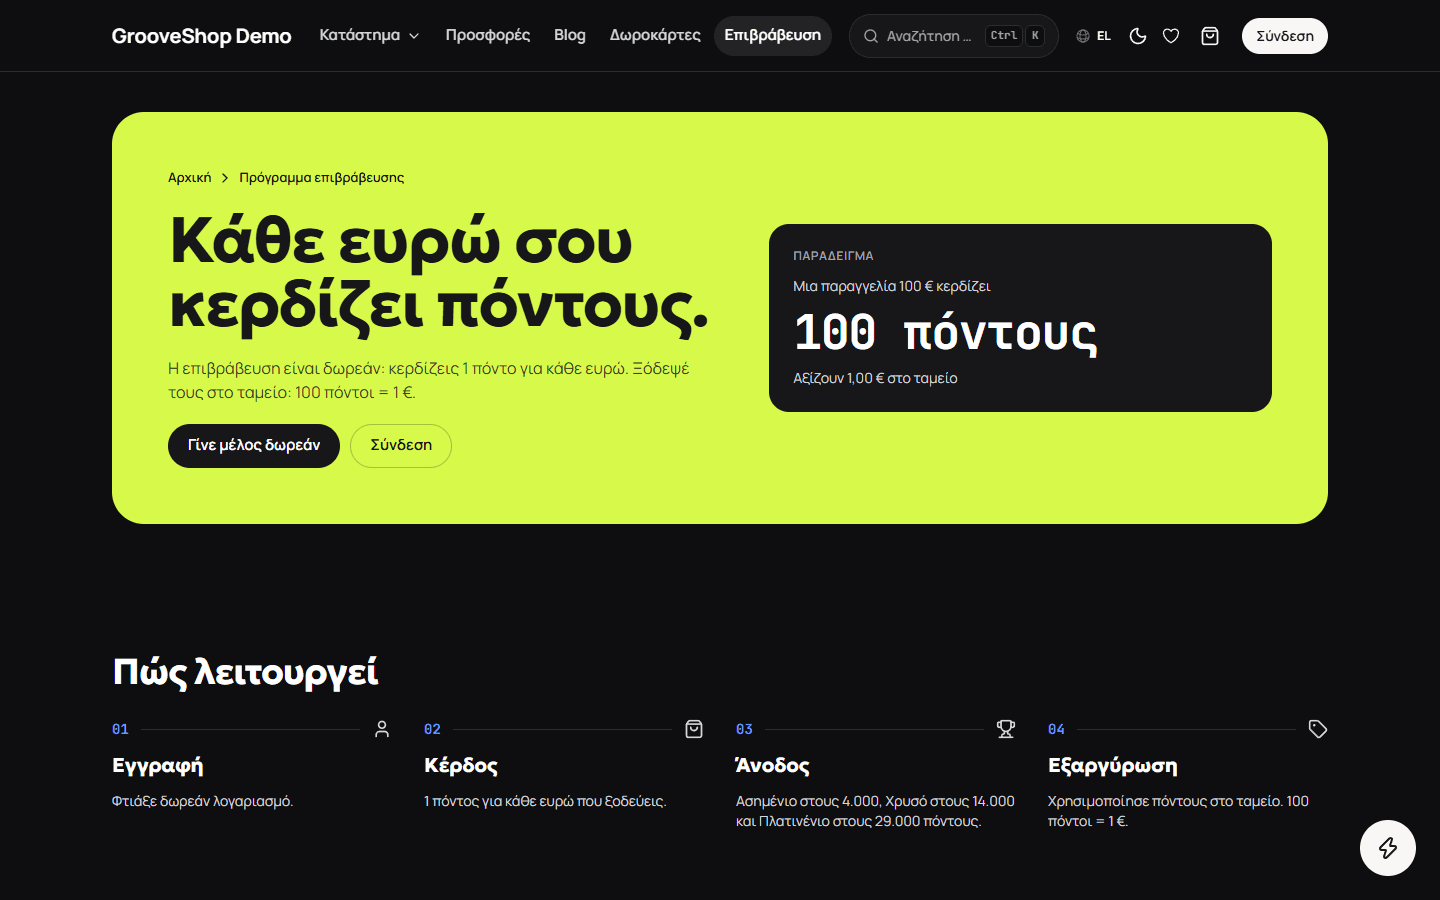Open the shopping bag cart icon
This screenshot has height=900, width=1440.
point(1210,36)
